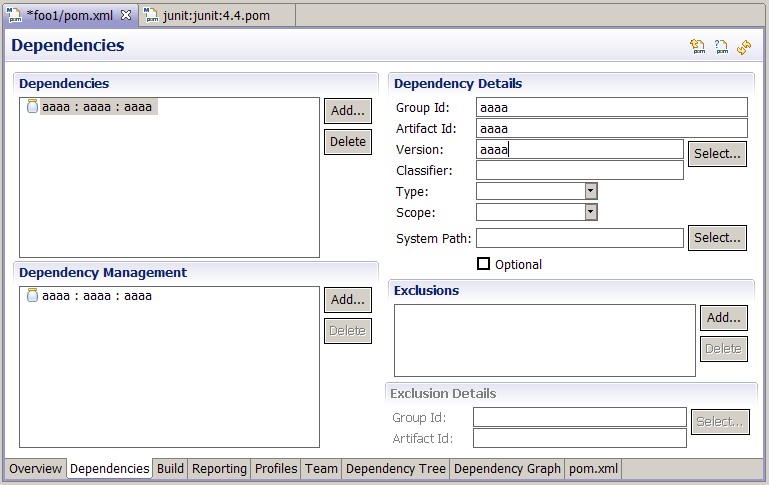Close the foo1/pom.xml editor tab
Viewport: 769px width, 485px height.
(x=126, y=15)
